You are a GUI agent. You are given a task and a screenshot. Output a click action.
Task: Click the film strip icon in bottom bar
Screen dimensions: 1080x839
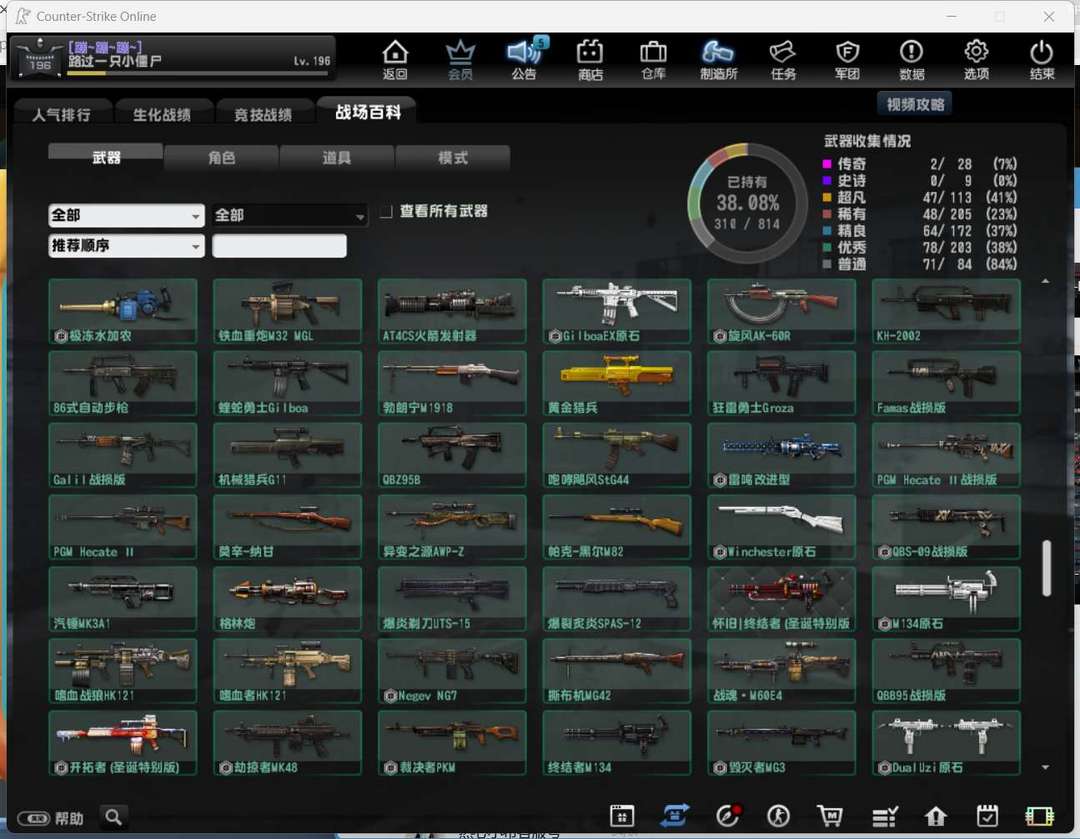pyautogui.click(x=1039, y=817)
